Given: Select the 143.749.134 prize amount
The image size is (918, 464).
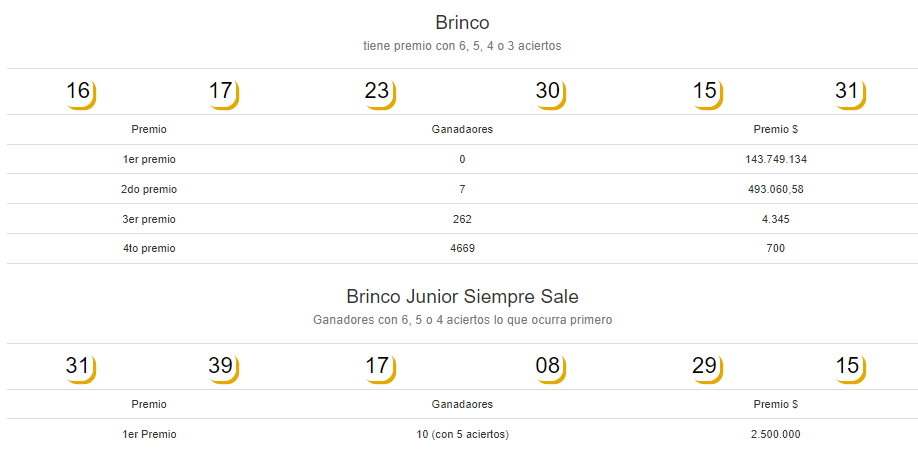Looking at the screenshot, I should point(776,159).
